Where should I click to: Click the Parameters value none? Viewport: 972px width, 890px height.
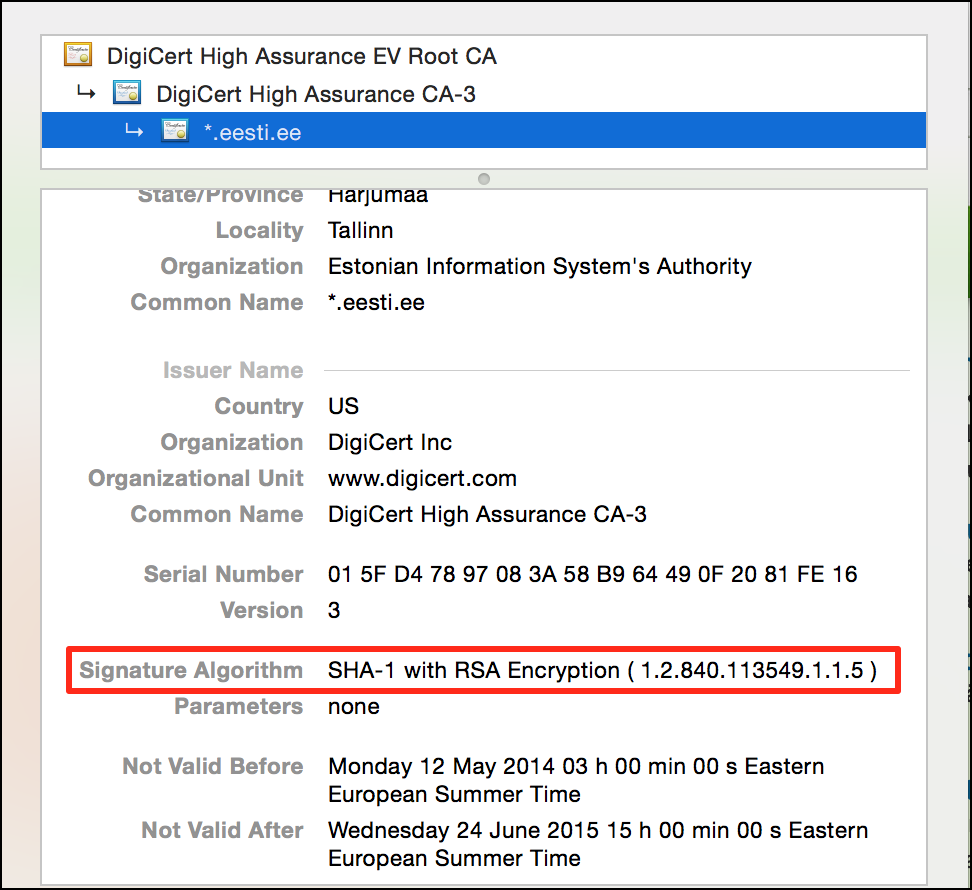353,707
